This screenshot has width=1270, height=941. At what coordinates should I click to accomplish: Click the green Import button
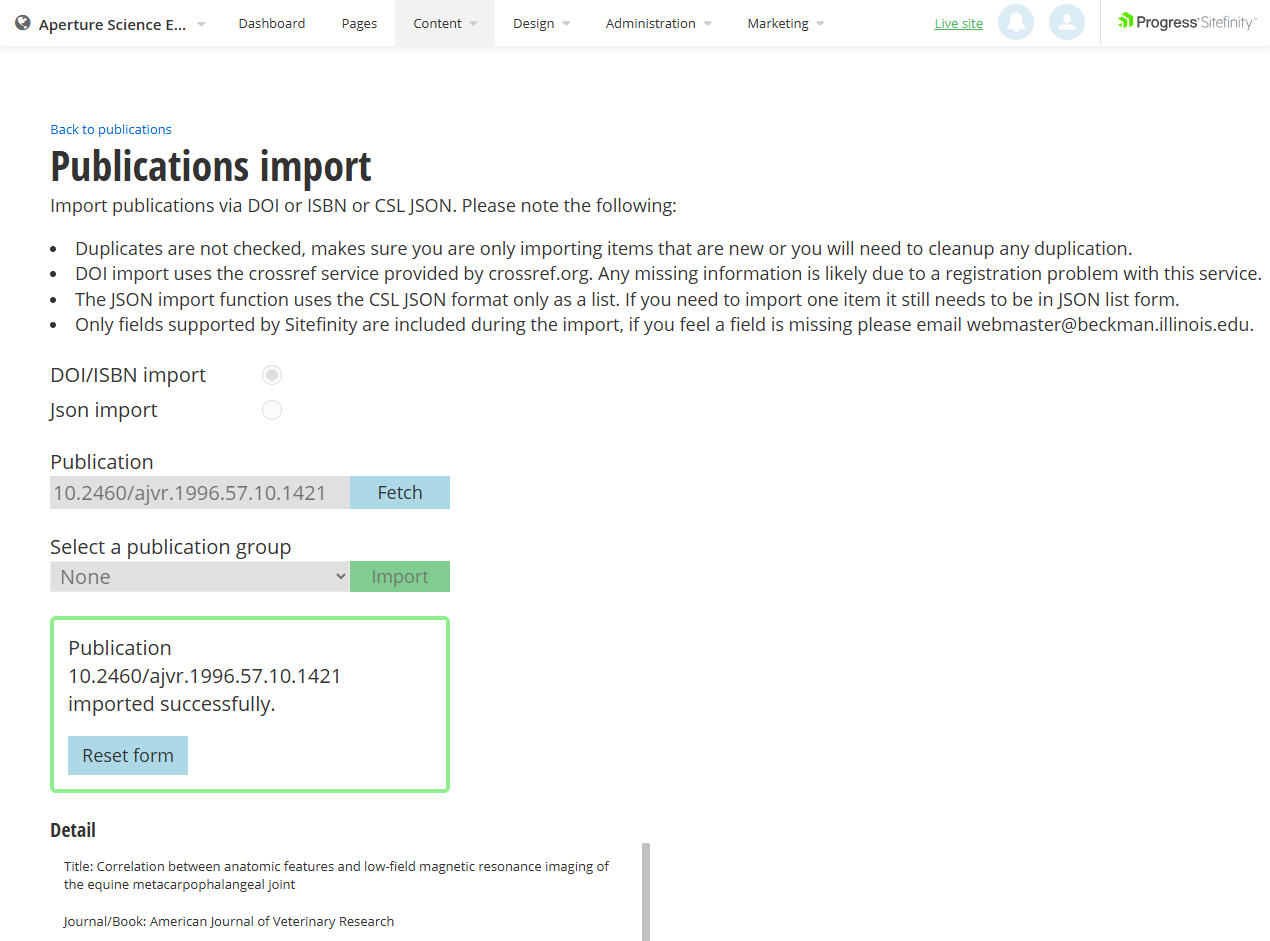click(399, 576)
